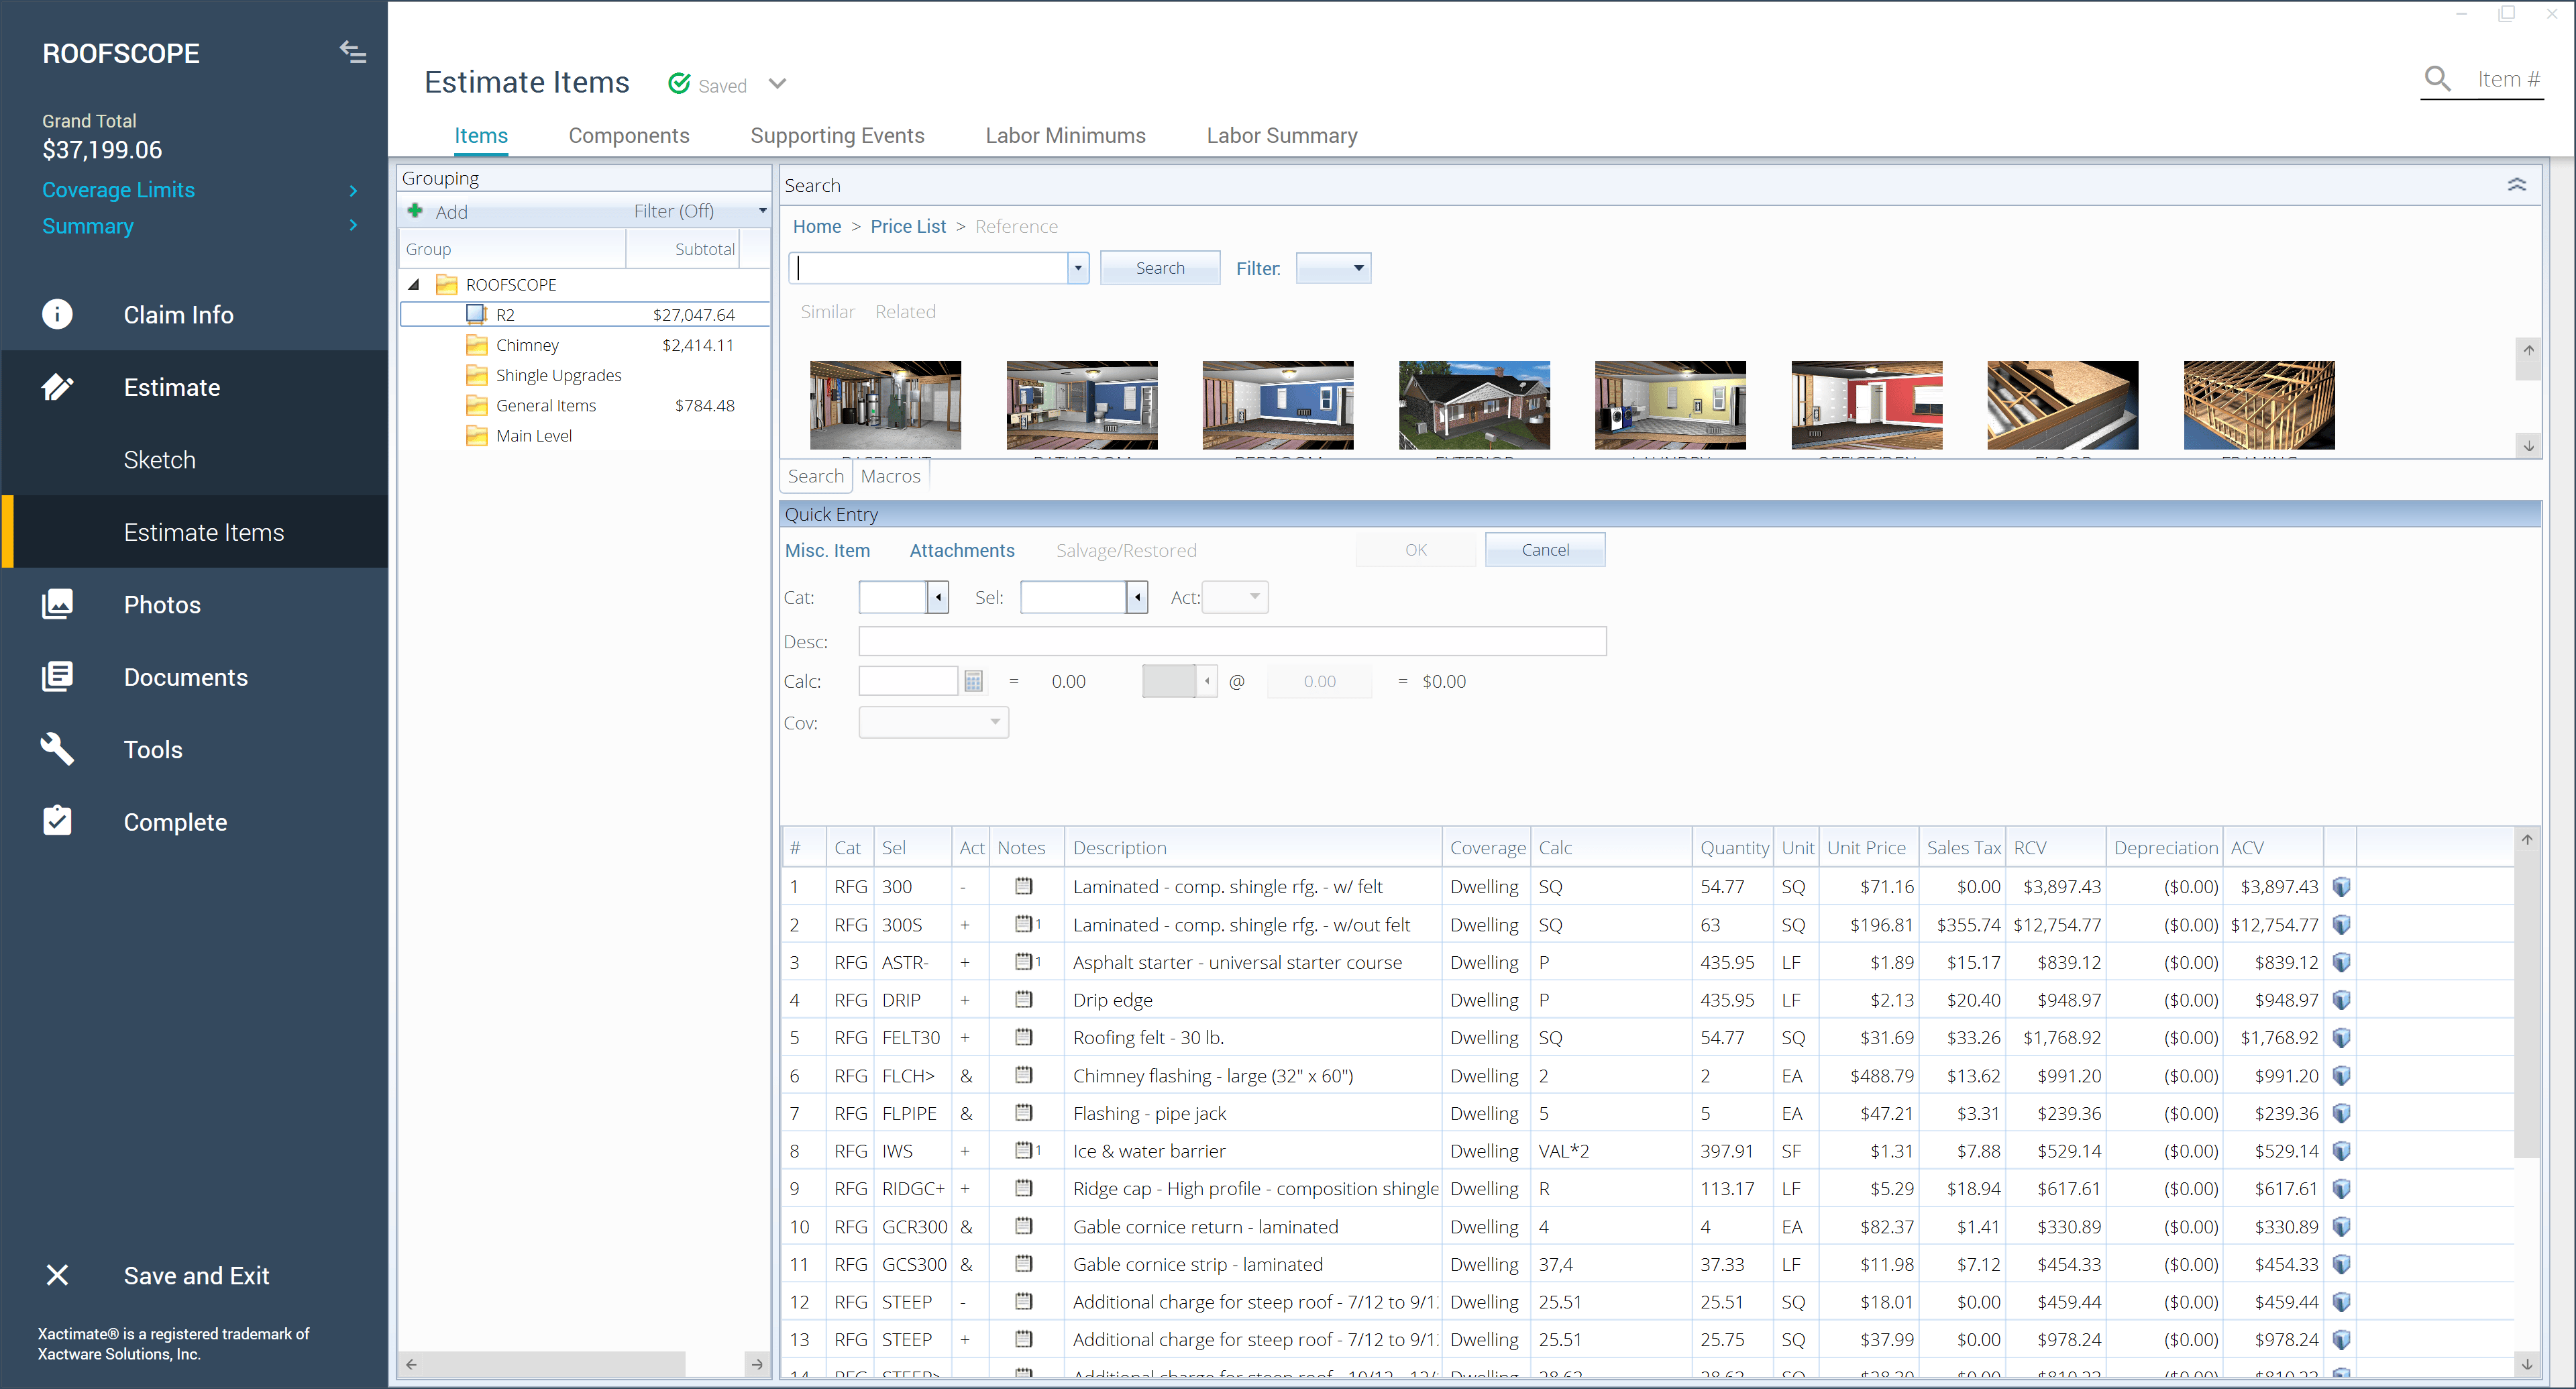Click shield icon on row 1
The image size is (2576, 1389).
pyautogui.click(x=2340, y=887)
